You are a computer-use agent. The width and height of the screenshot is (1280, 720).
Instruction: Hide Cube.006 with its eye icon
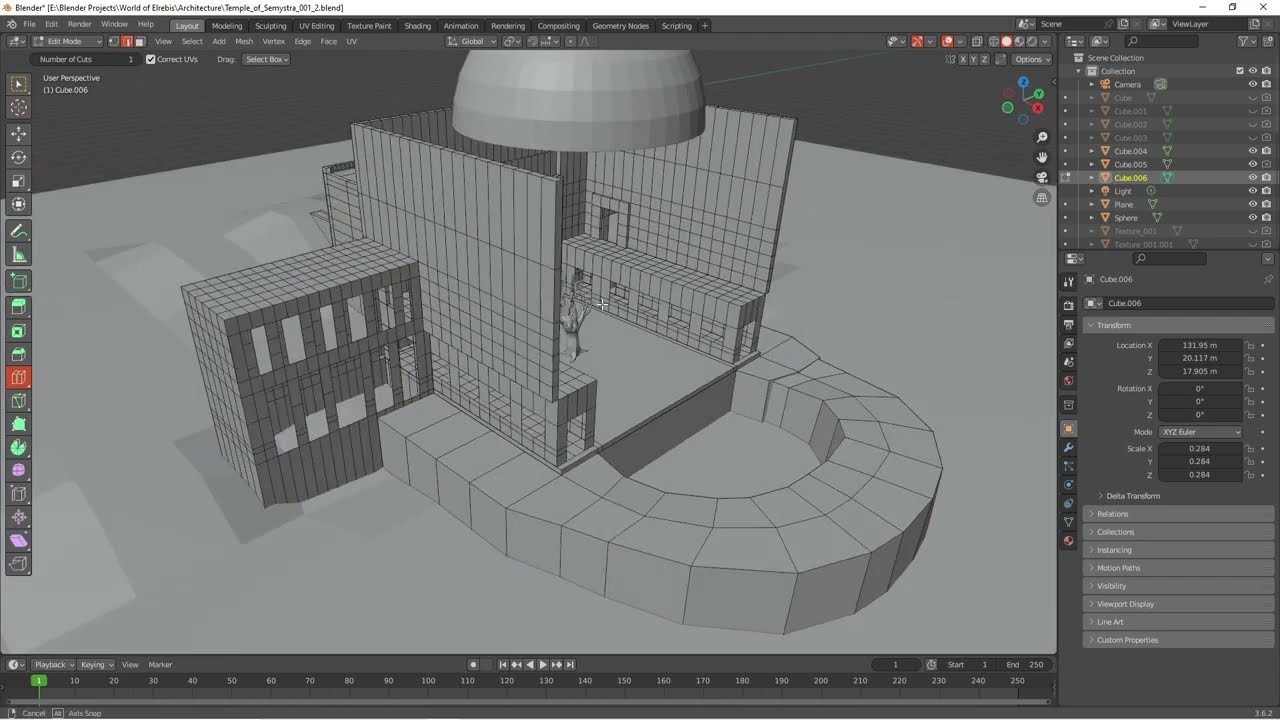pos(1252,178)
